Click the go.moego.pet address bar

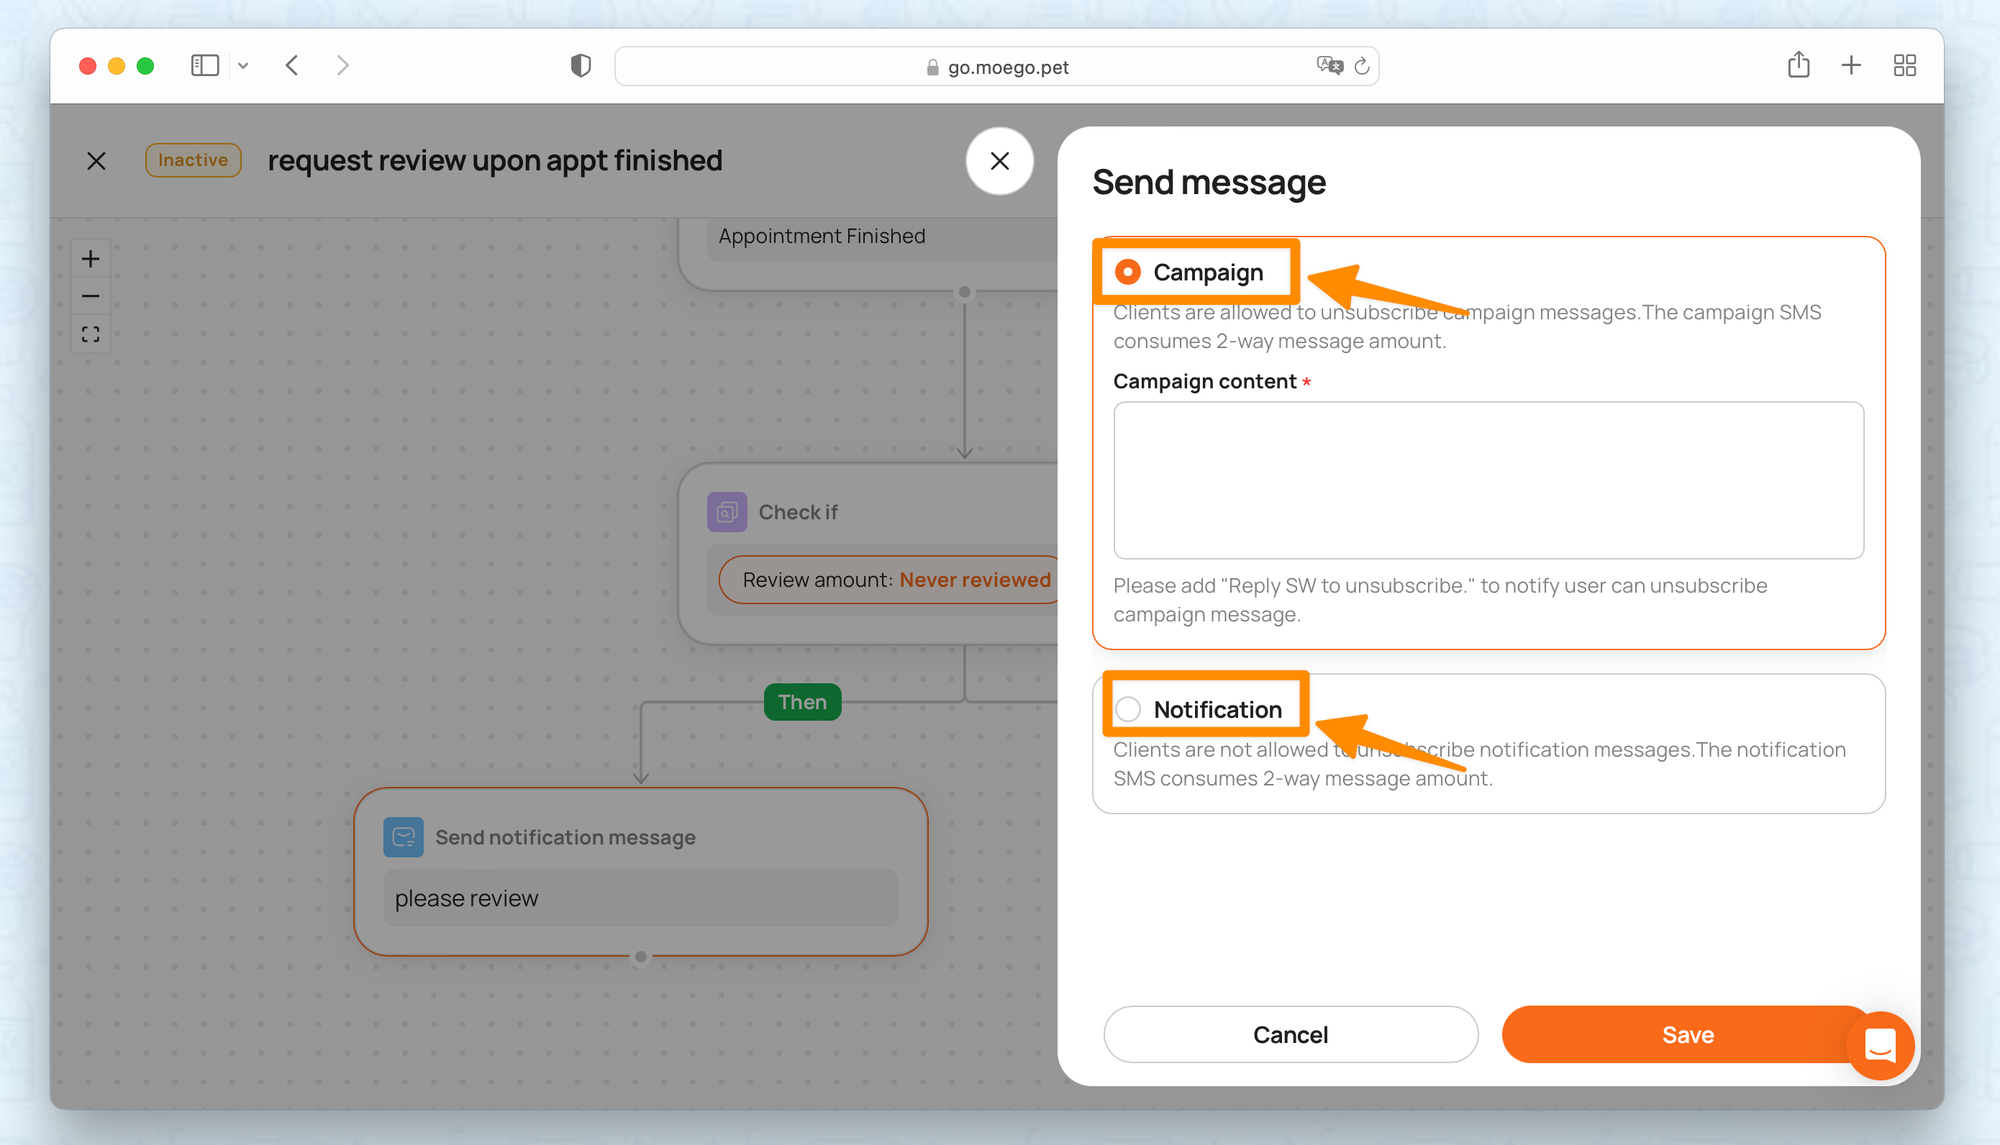[x=1008, y=67]
